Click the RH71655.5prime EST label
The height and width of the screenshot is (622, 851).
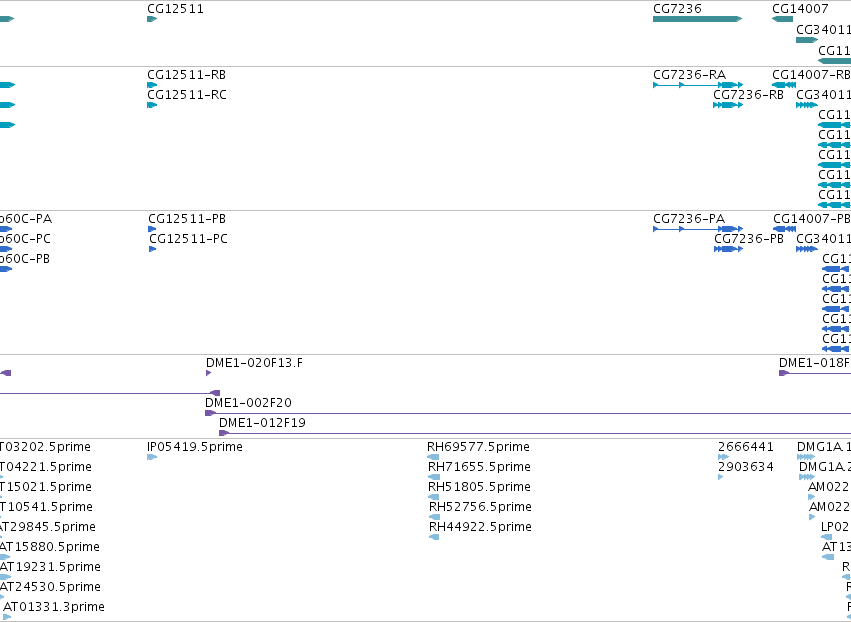pyautogui.click(x=479, y=467)
